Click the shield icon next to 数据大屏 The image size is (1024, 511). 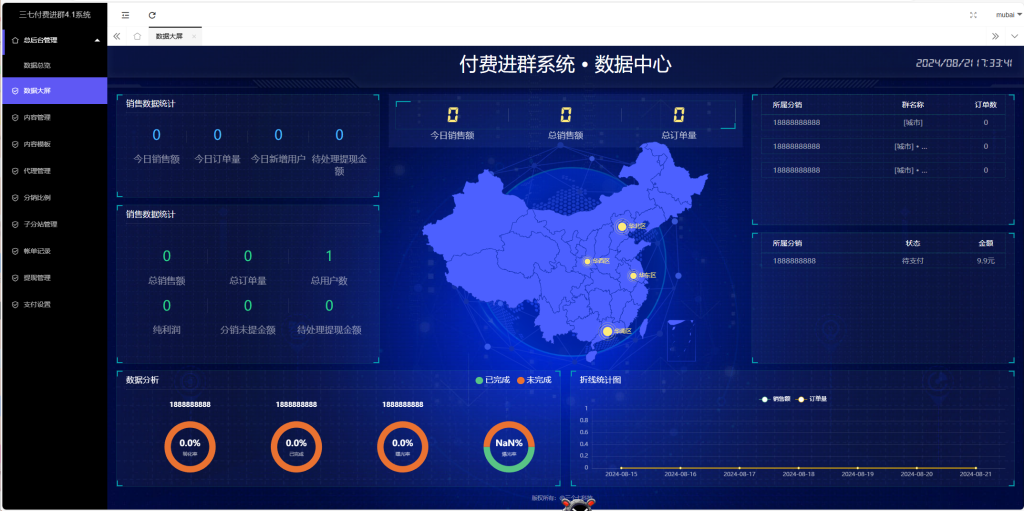tap(15, 91)
